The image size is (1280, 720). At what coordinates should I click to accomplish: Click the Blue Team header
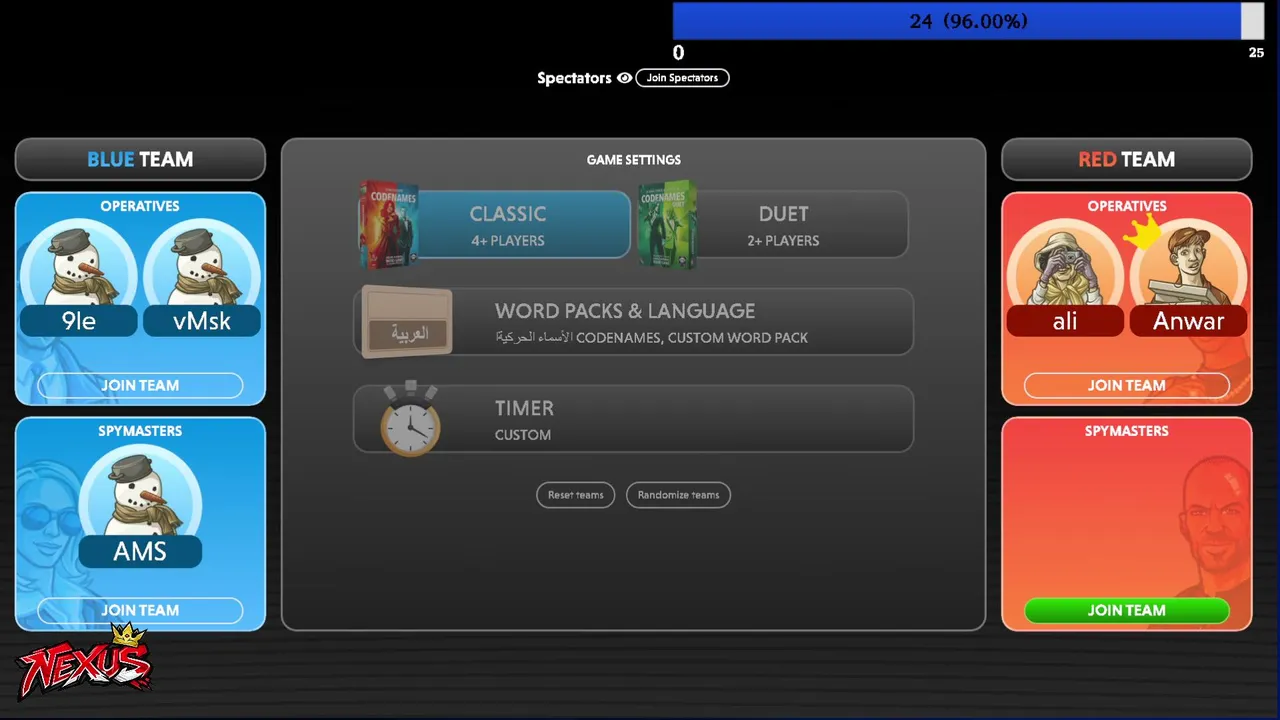point(140,159)
